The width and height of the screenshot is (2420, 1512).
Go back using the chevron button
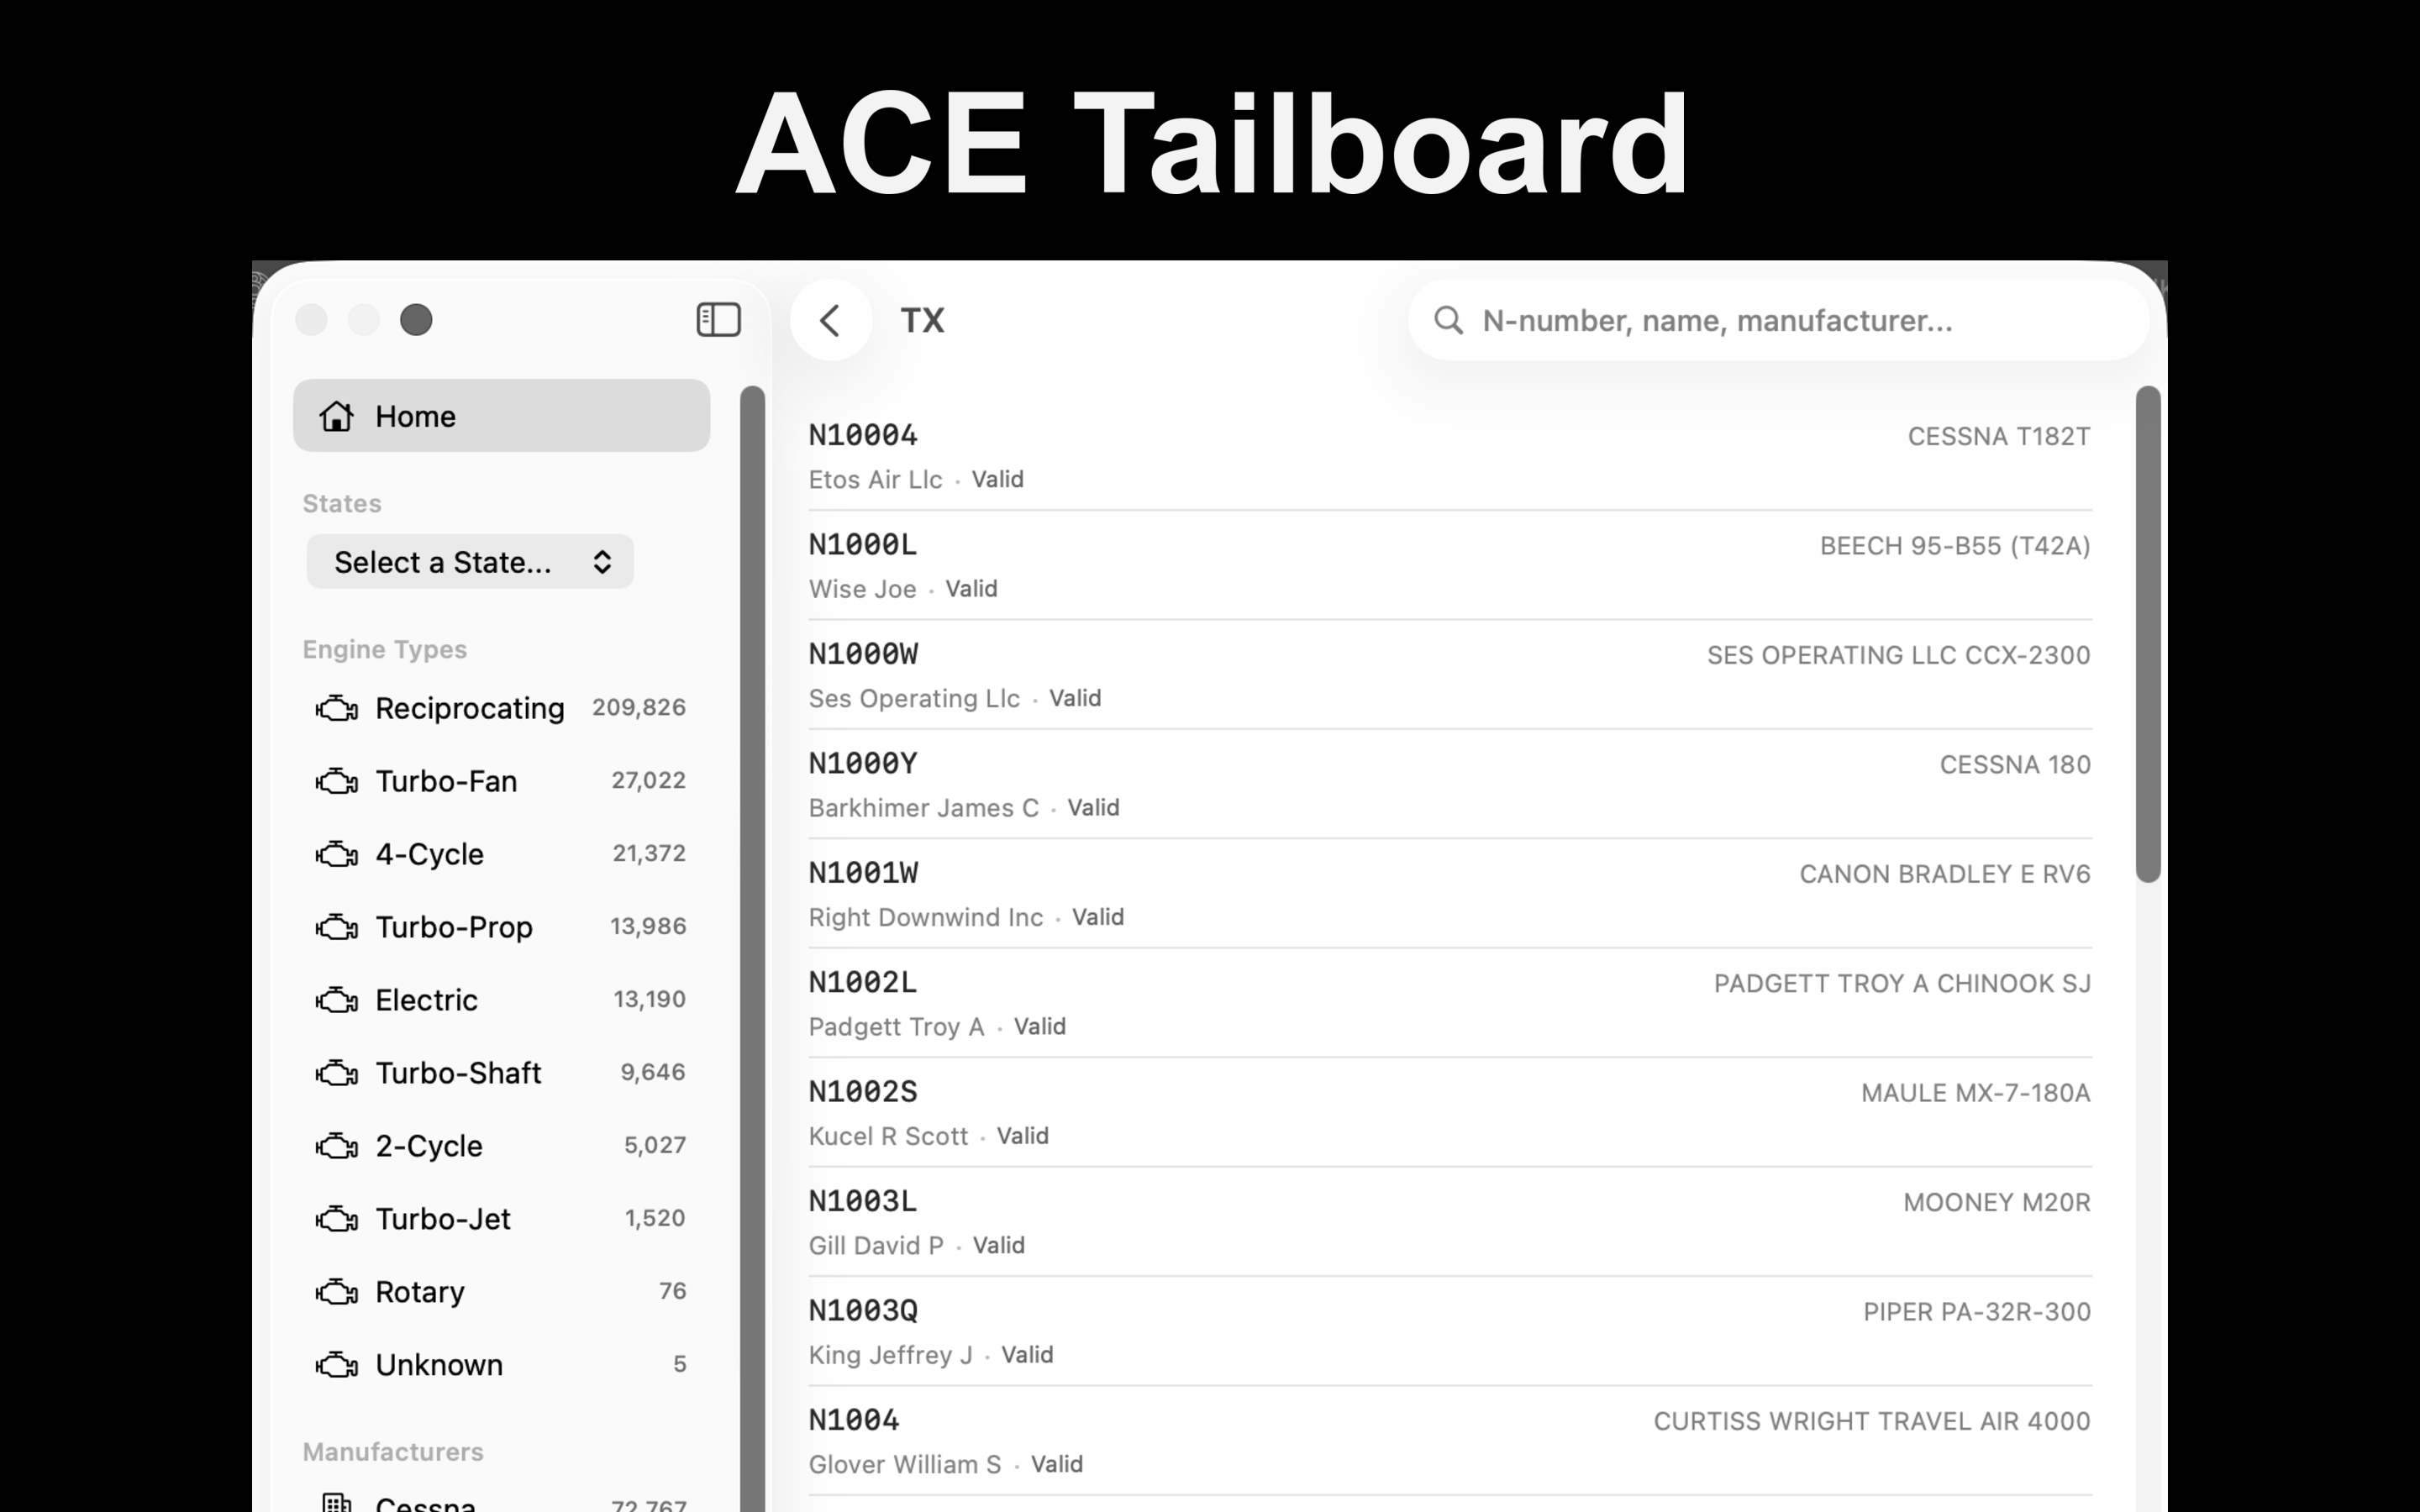[830, 320]
